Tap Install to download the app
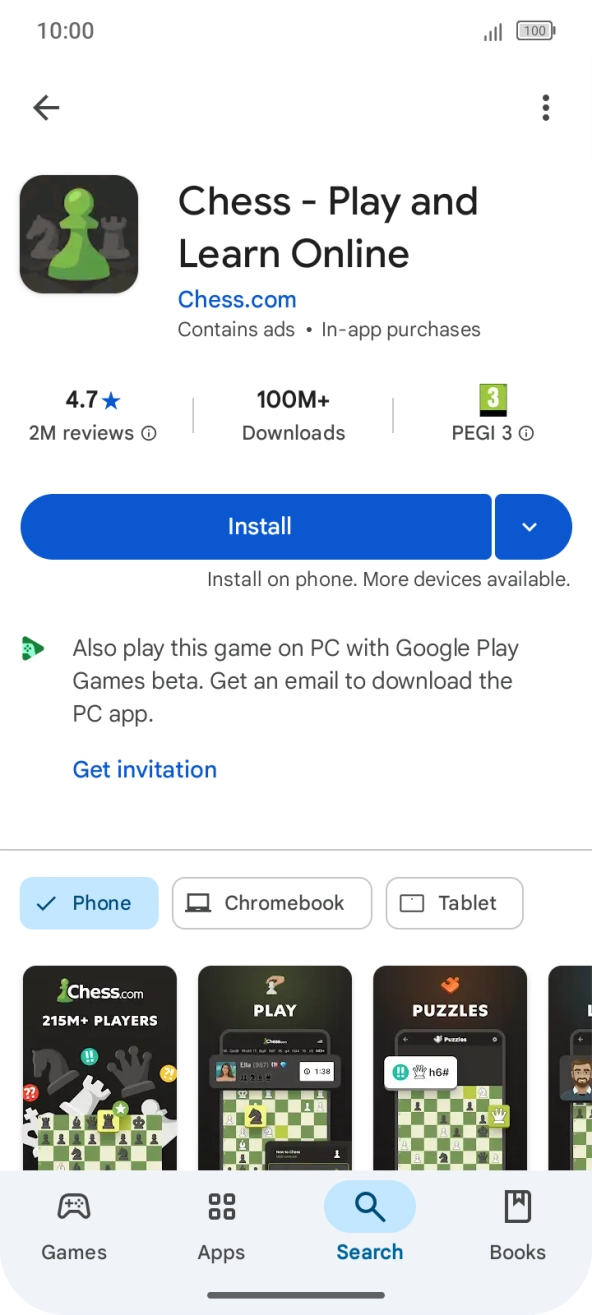The width and height of the screenshot is (592, 1315). 258,527
